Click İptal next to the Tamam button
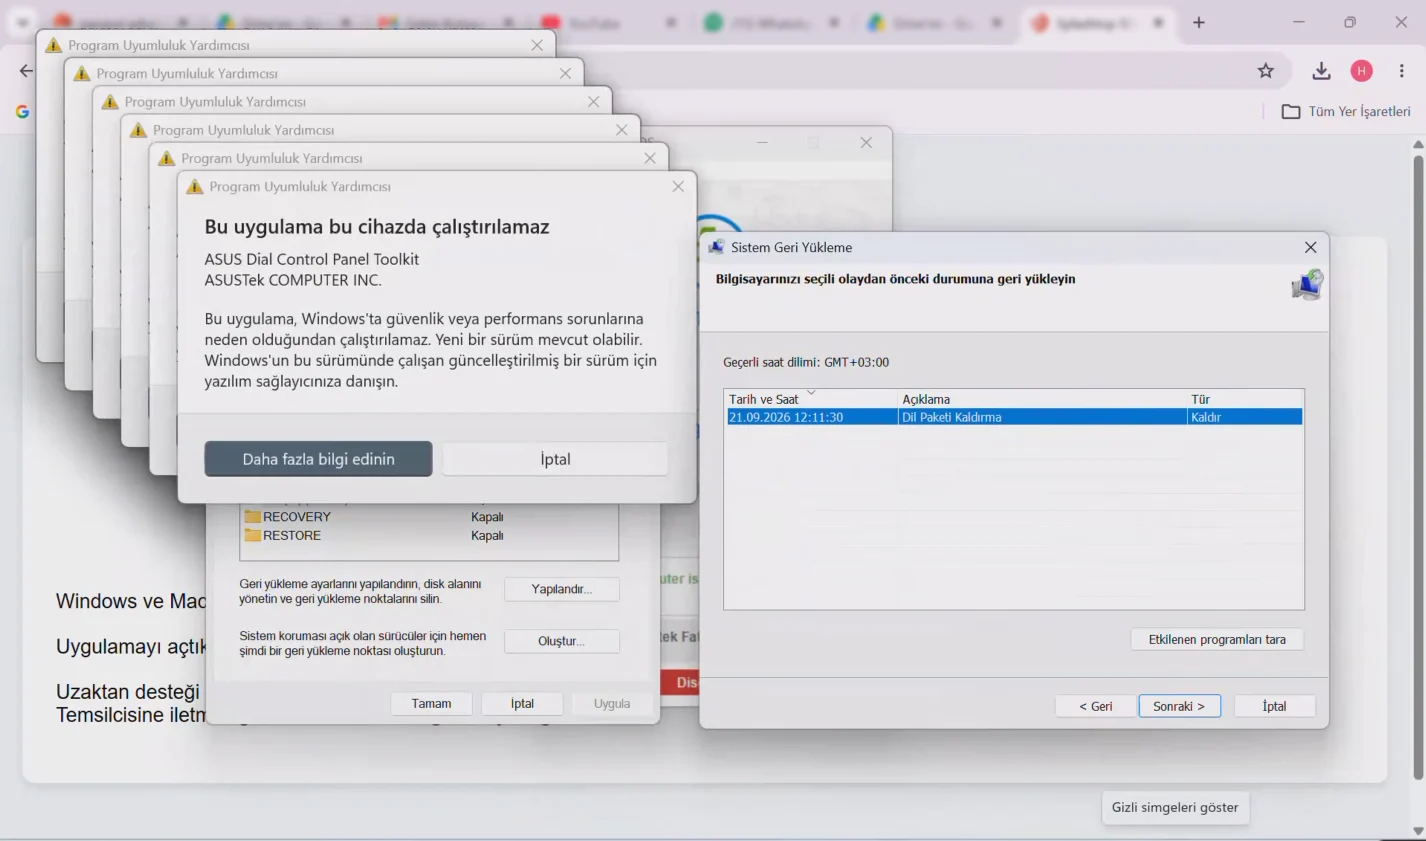 [522, 704]
